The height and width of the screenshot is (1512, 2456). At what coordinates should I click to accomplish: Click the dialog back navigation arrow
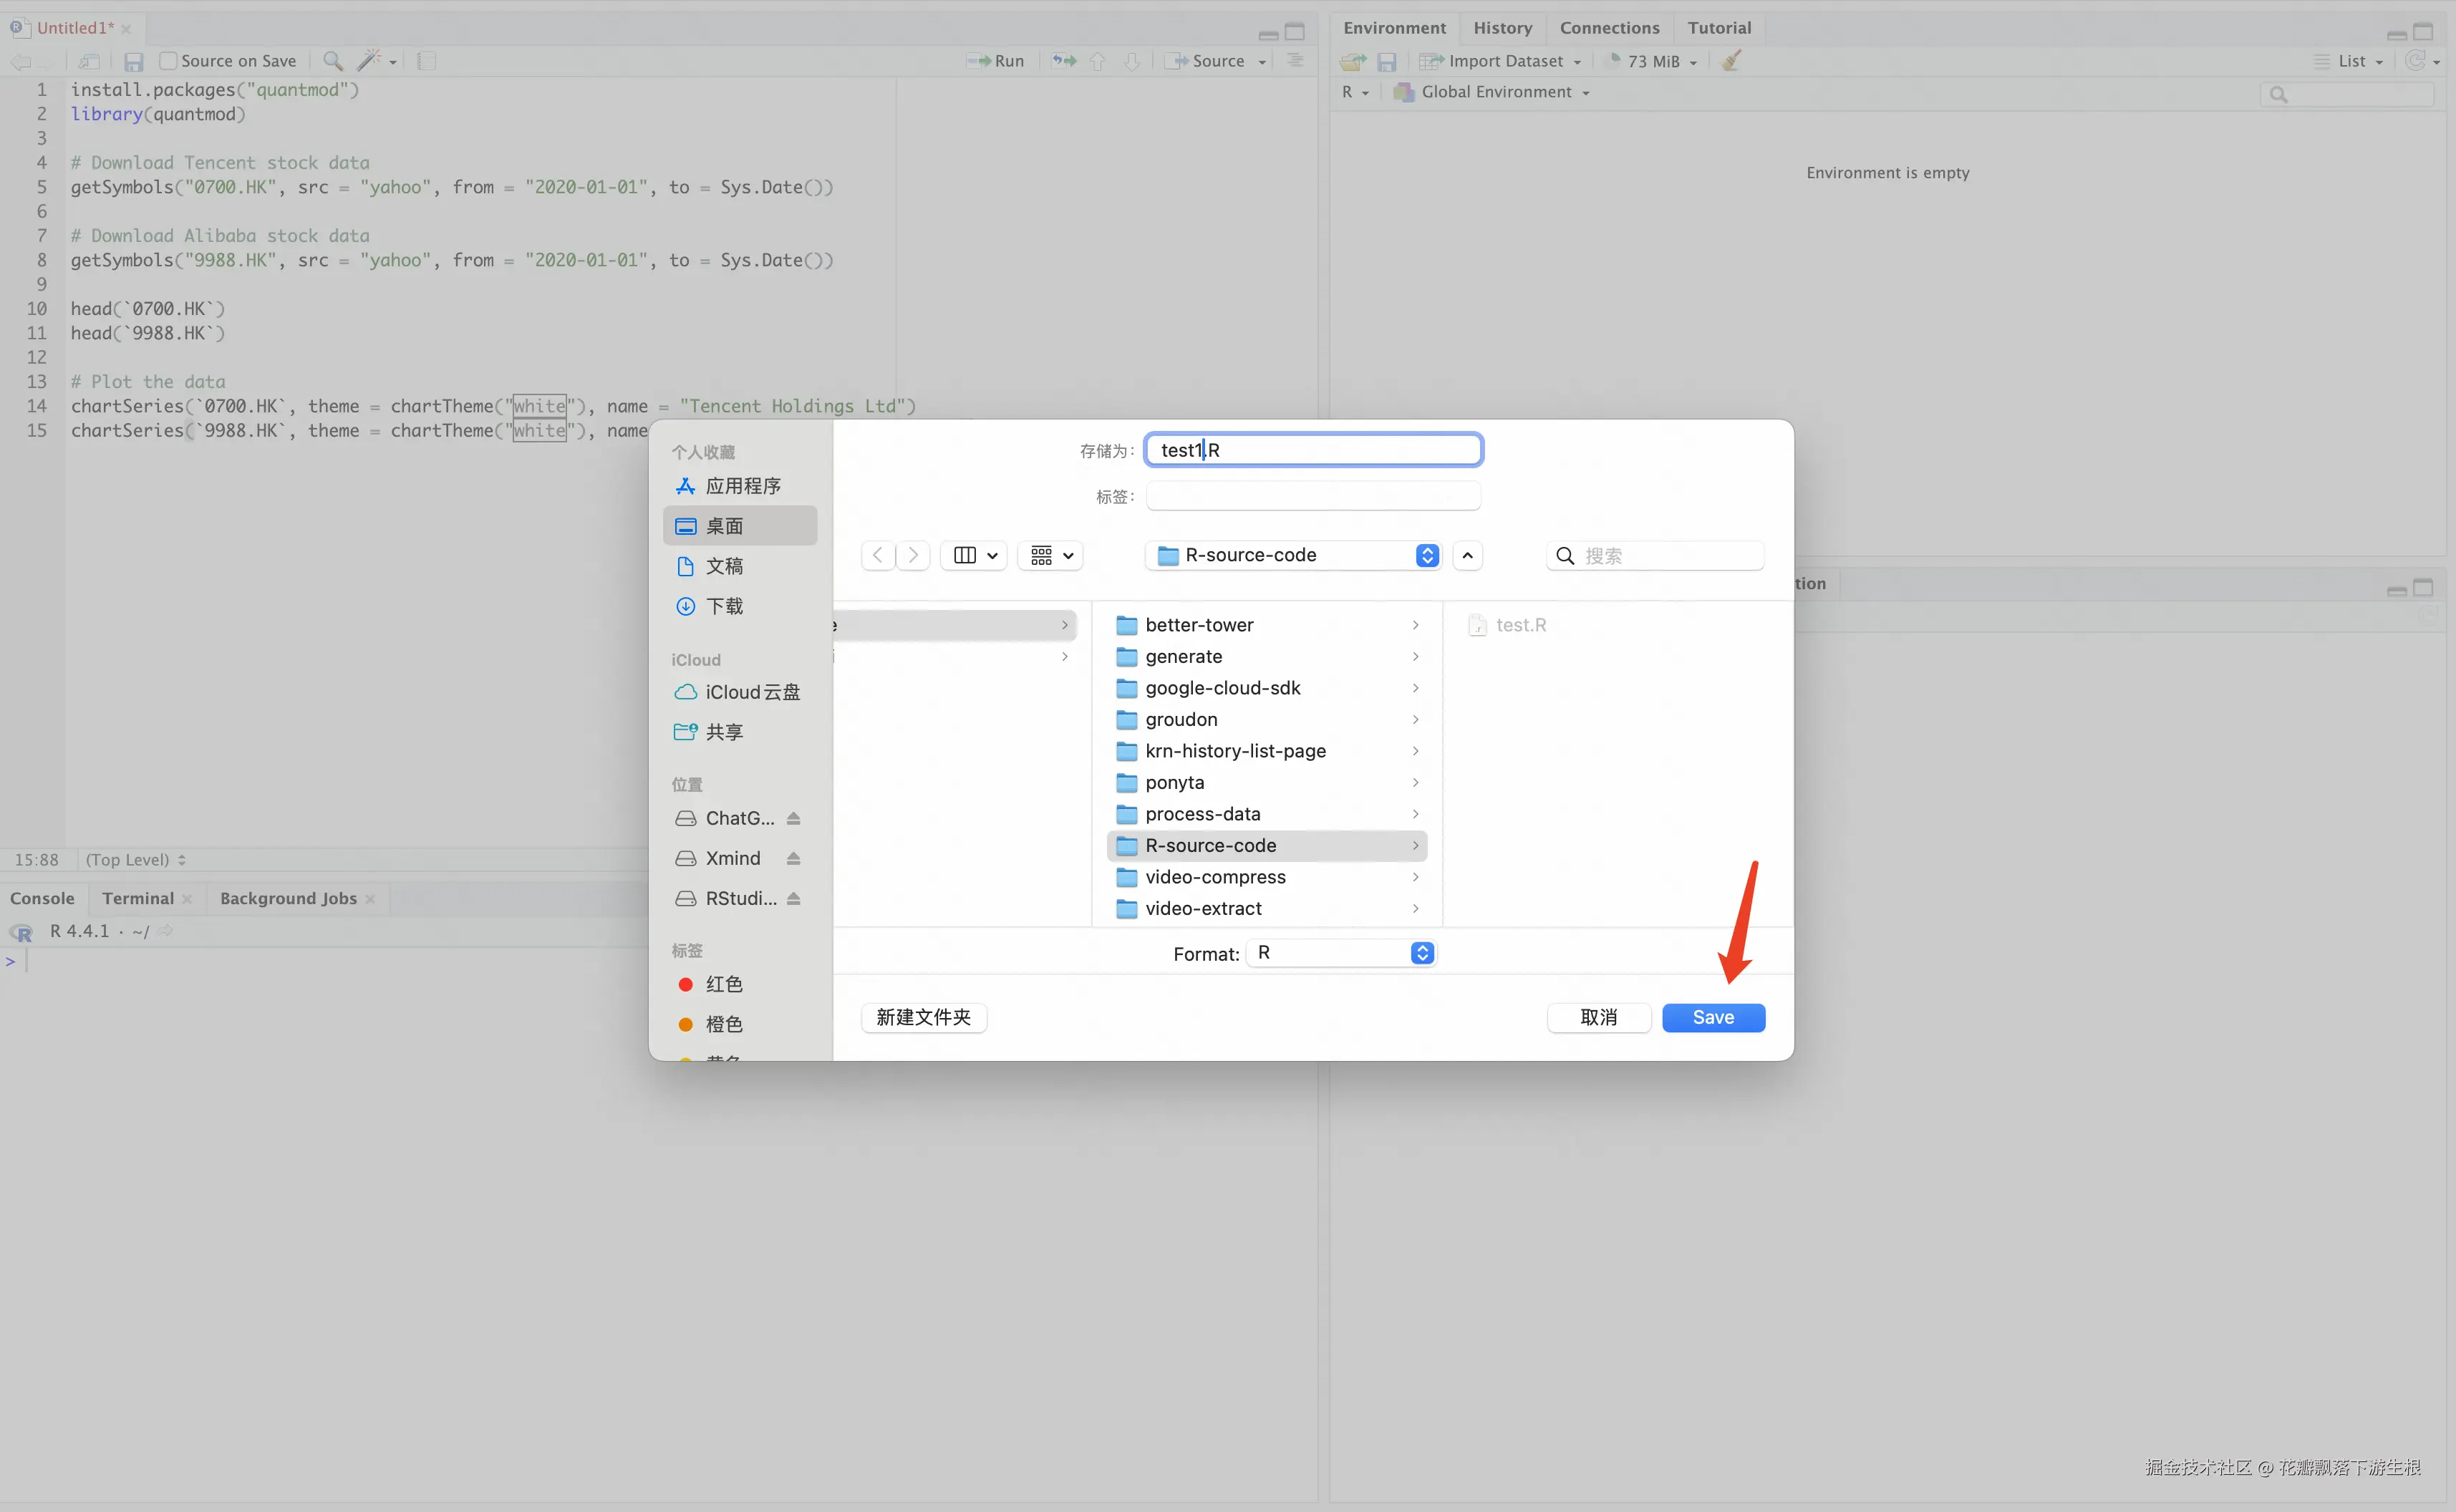point(877,555)
